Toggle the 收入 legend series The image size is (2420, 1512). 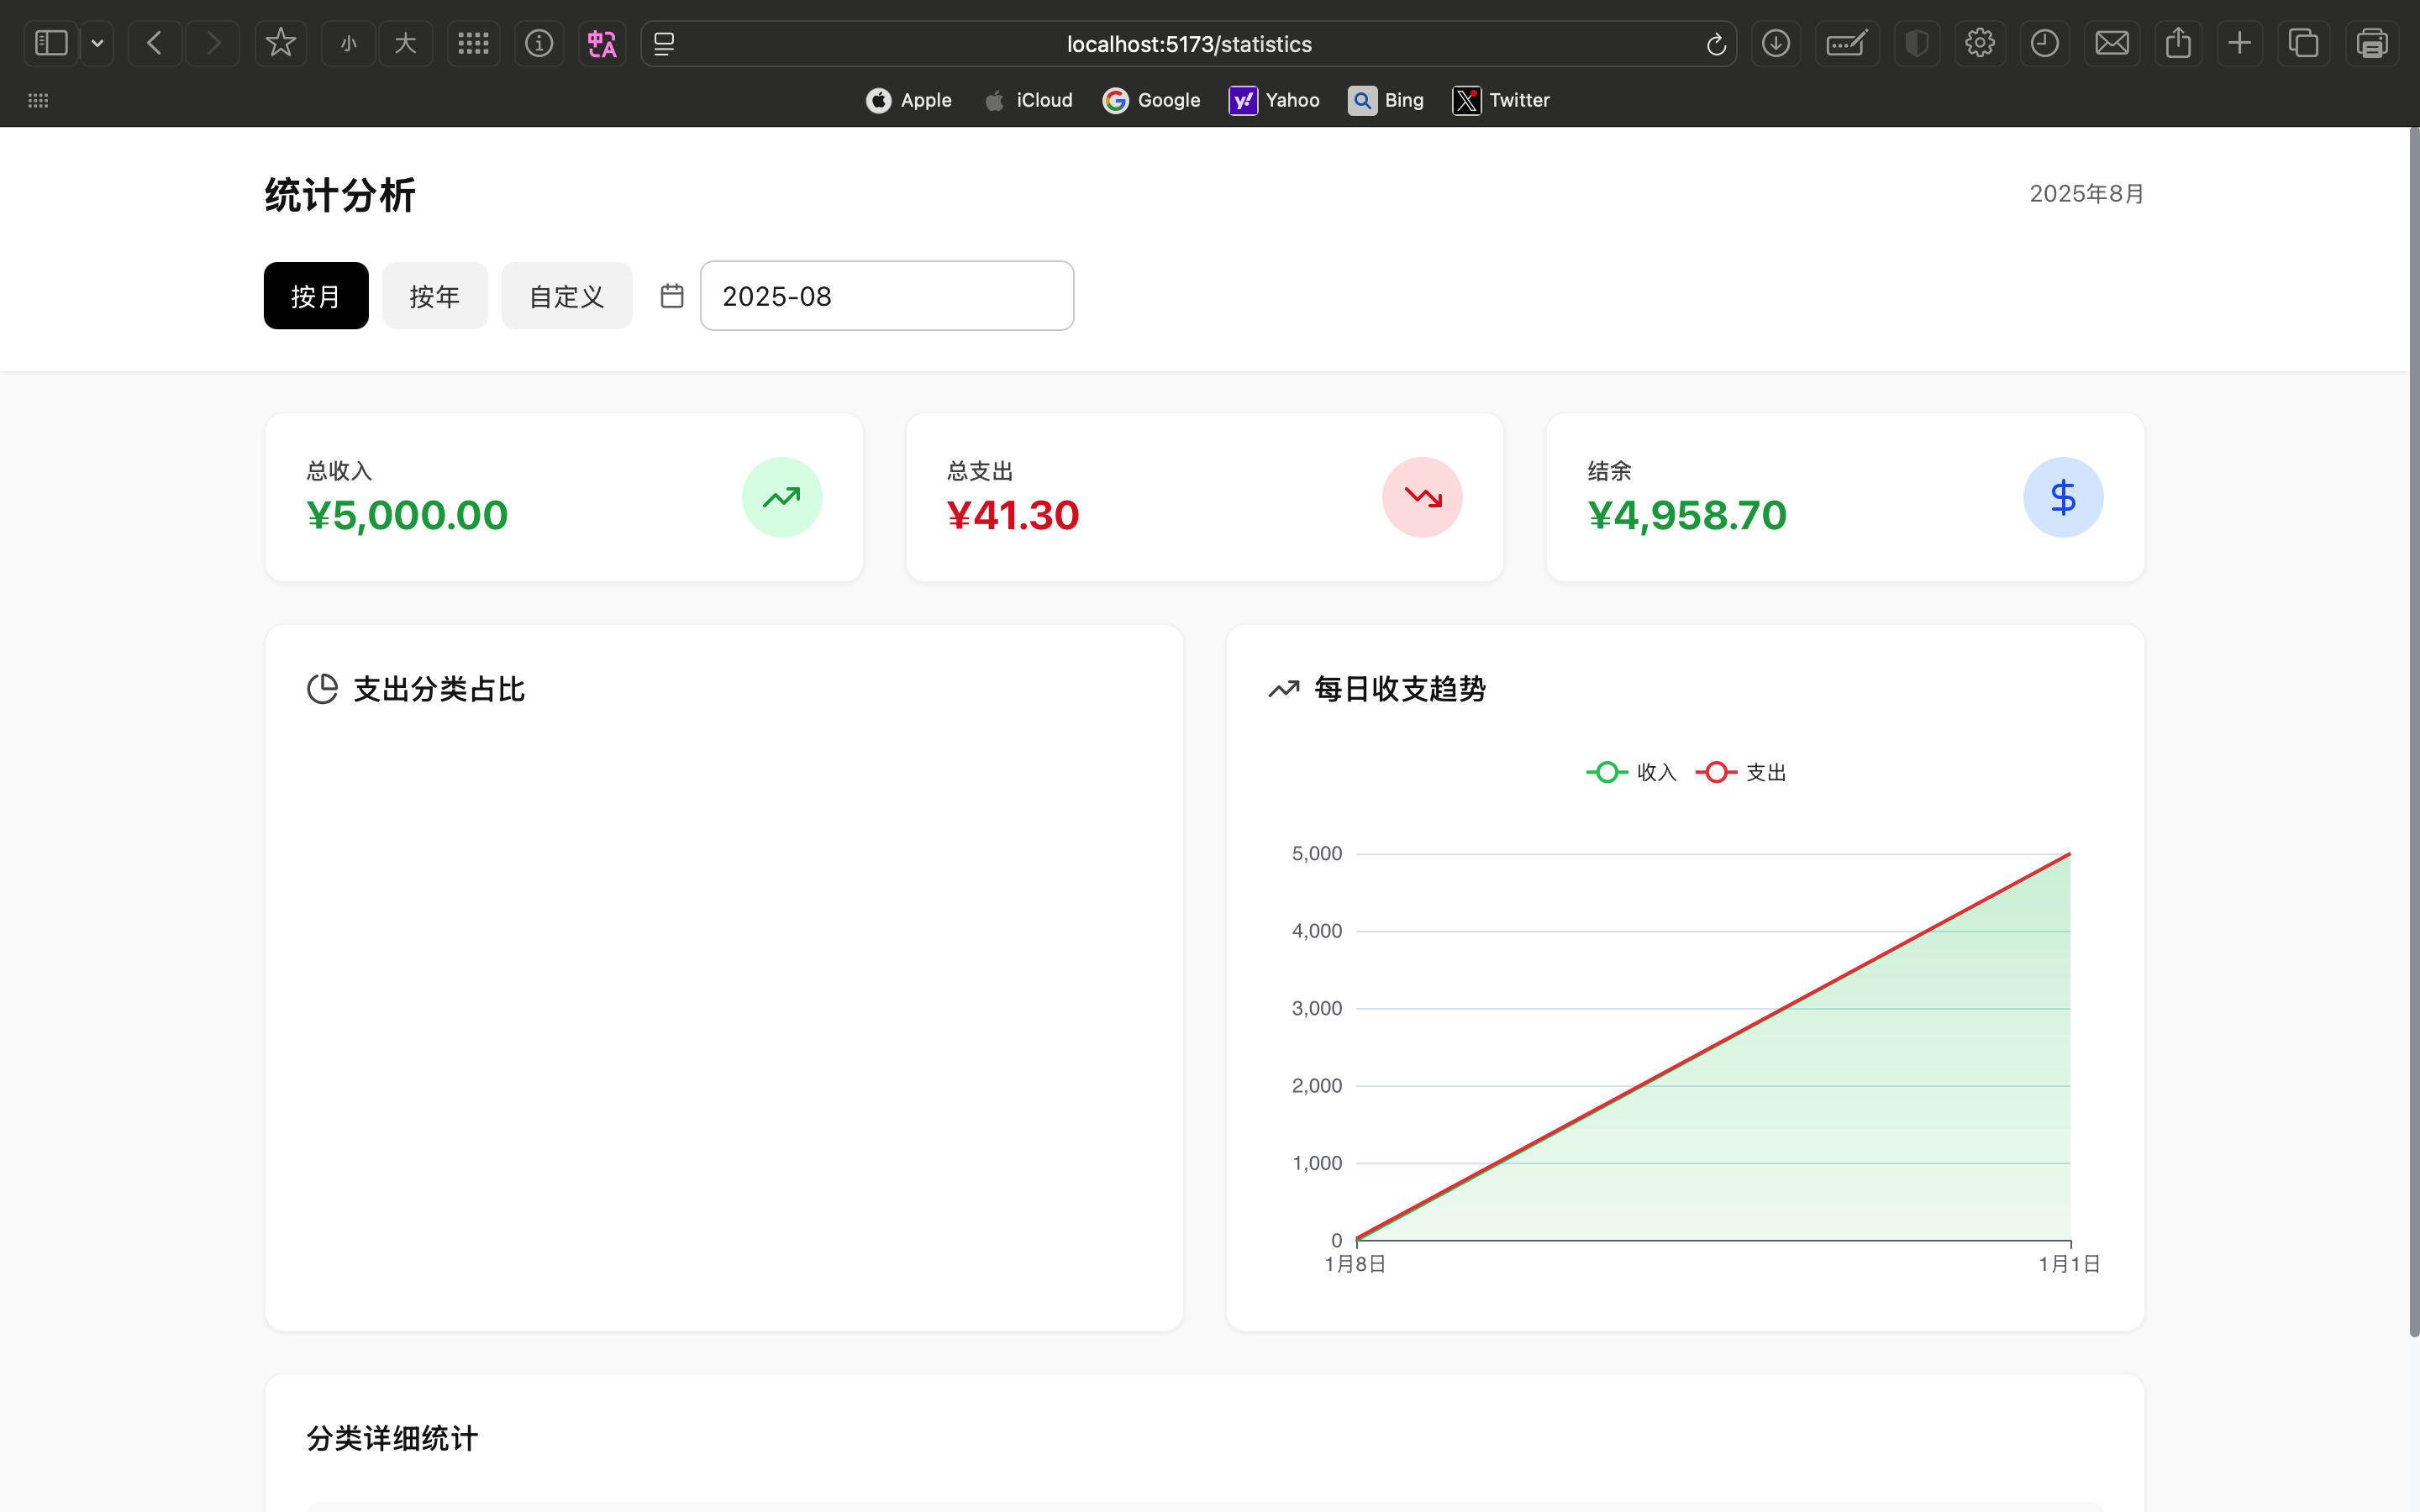click(1631, 772)
